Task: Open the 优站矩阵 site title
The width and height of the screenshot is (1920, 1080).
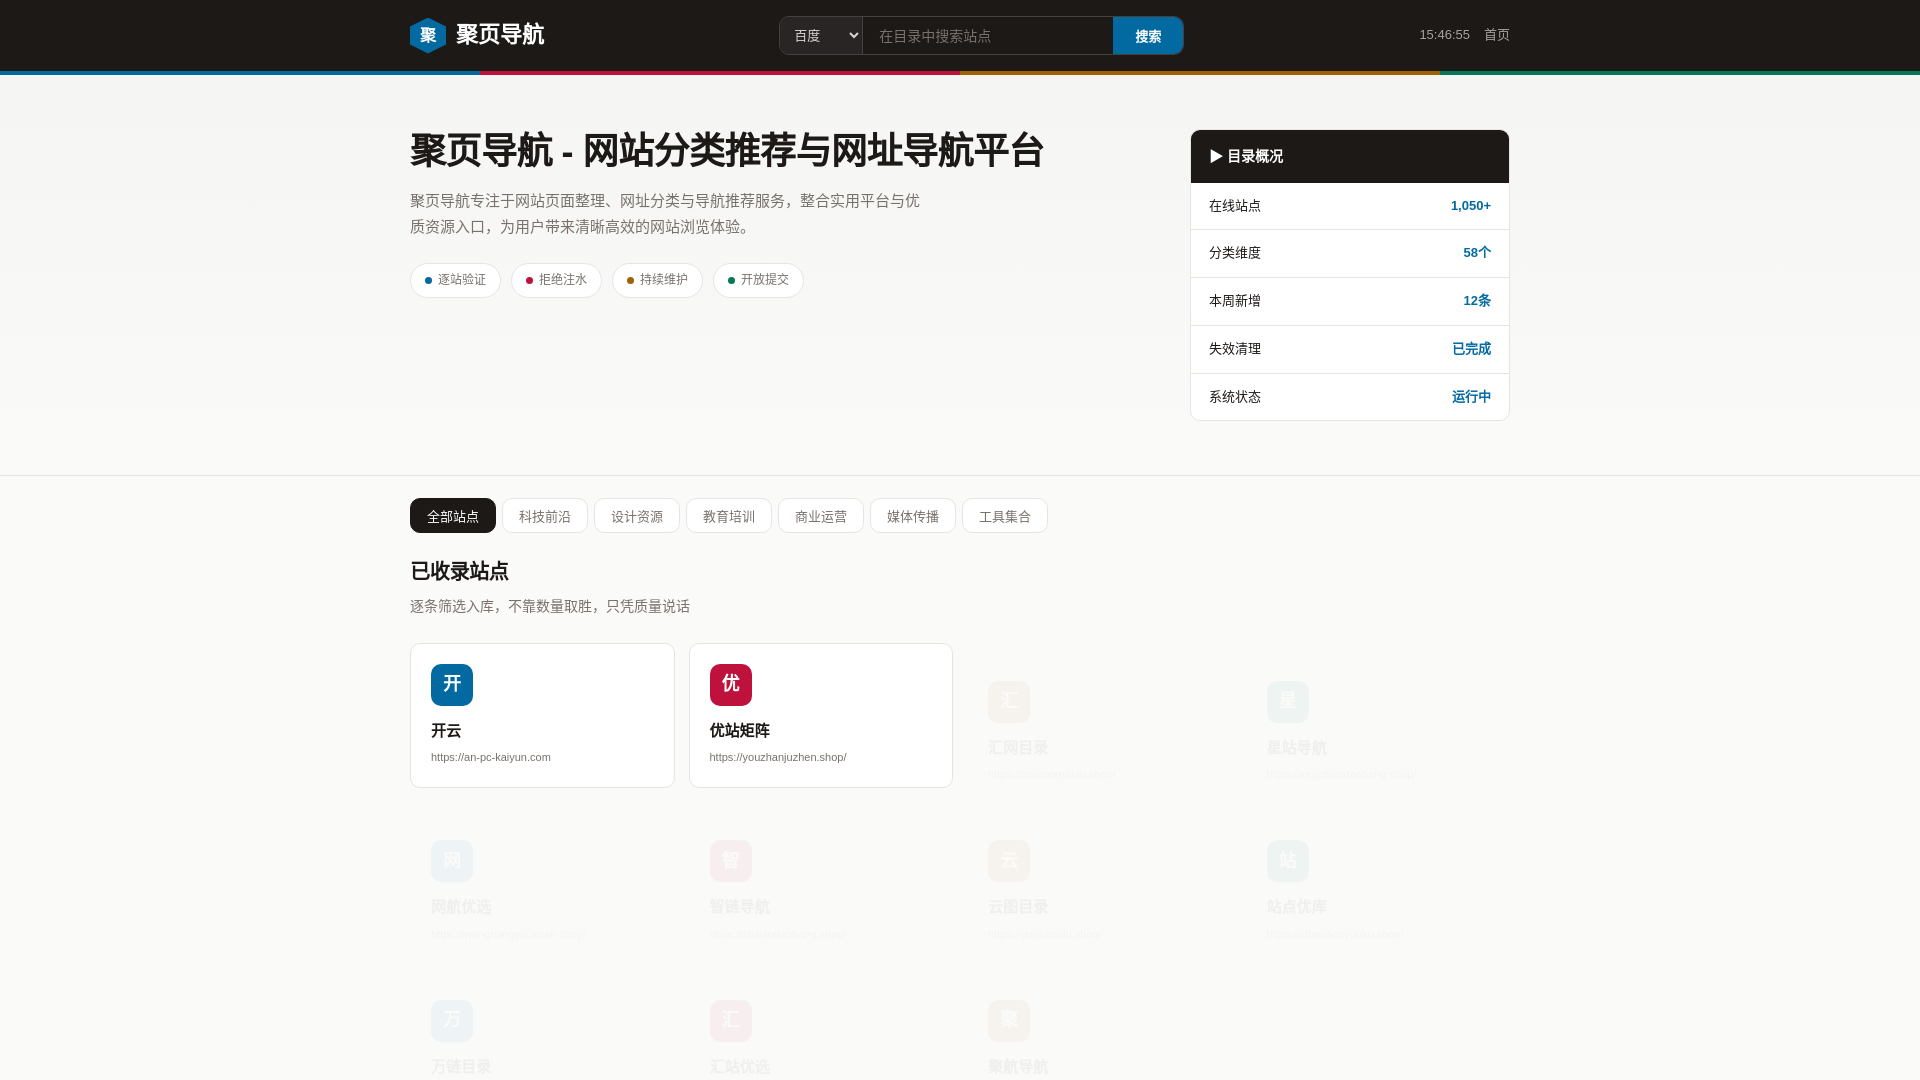Action: (x=740, y=731)
